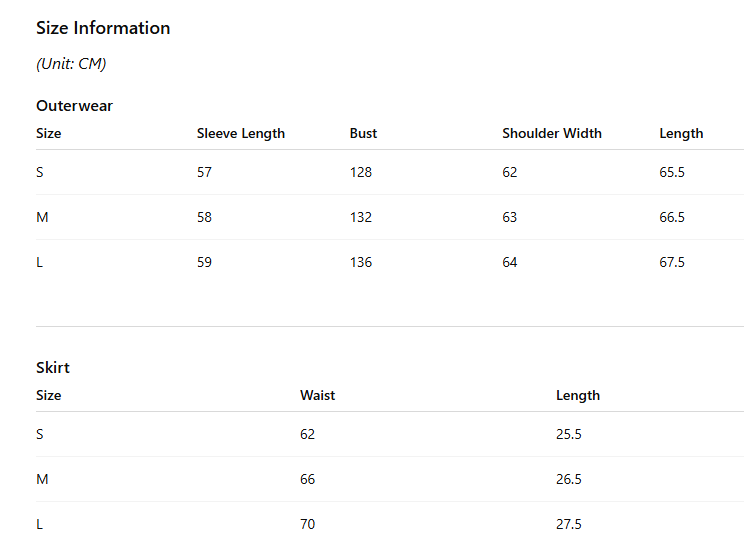Select skirt length value 27.5
The height and width of the screenshot is (559, 744).
(x=568, y=524)
